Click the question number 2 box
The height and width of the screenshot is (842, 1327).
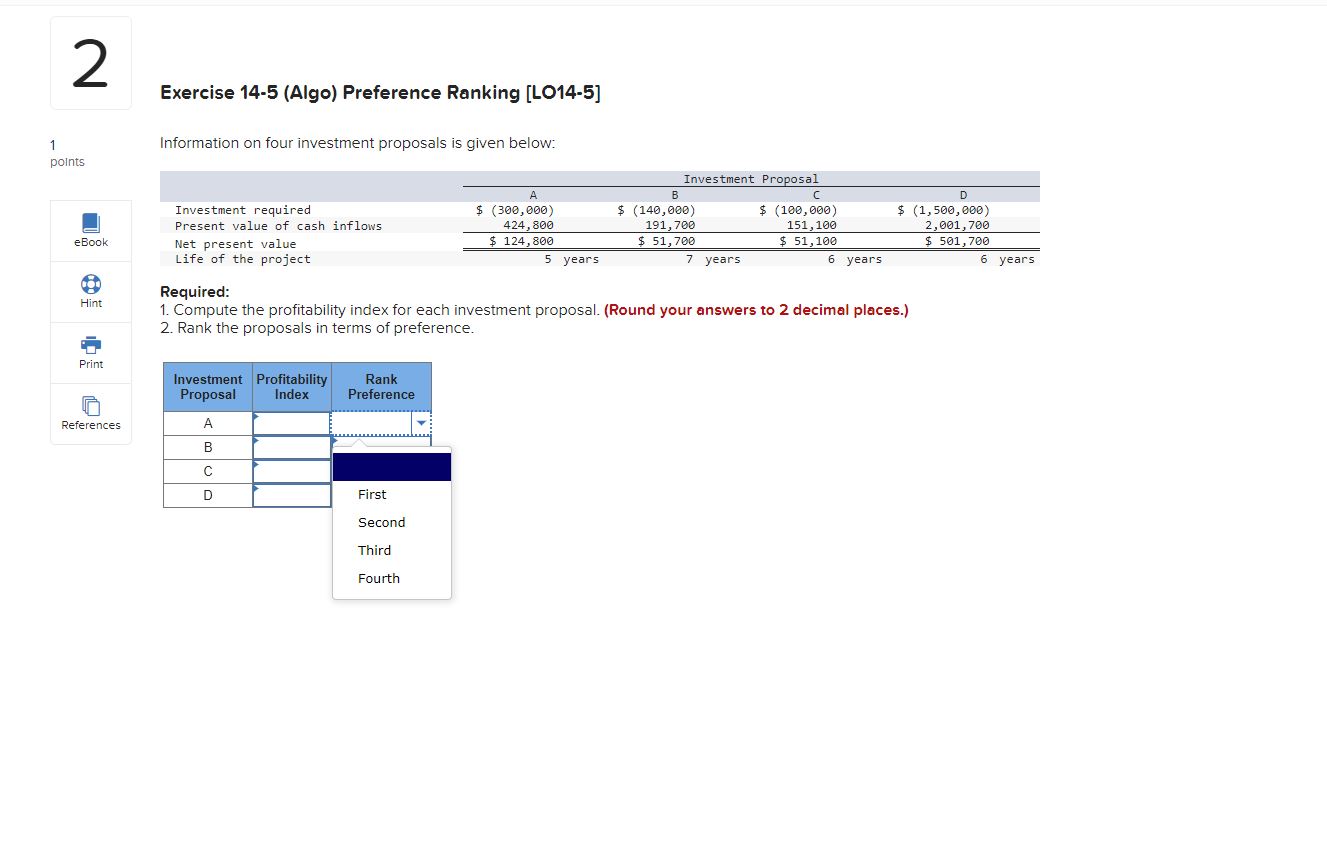(x=91, y=63)
